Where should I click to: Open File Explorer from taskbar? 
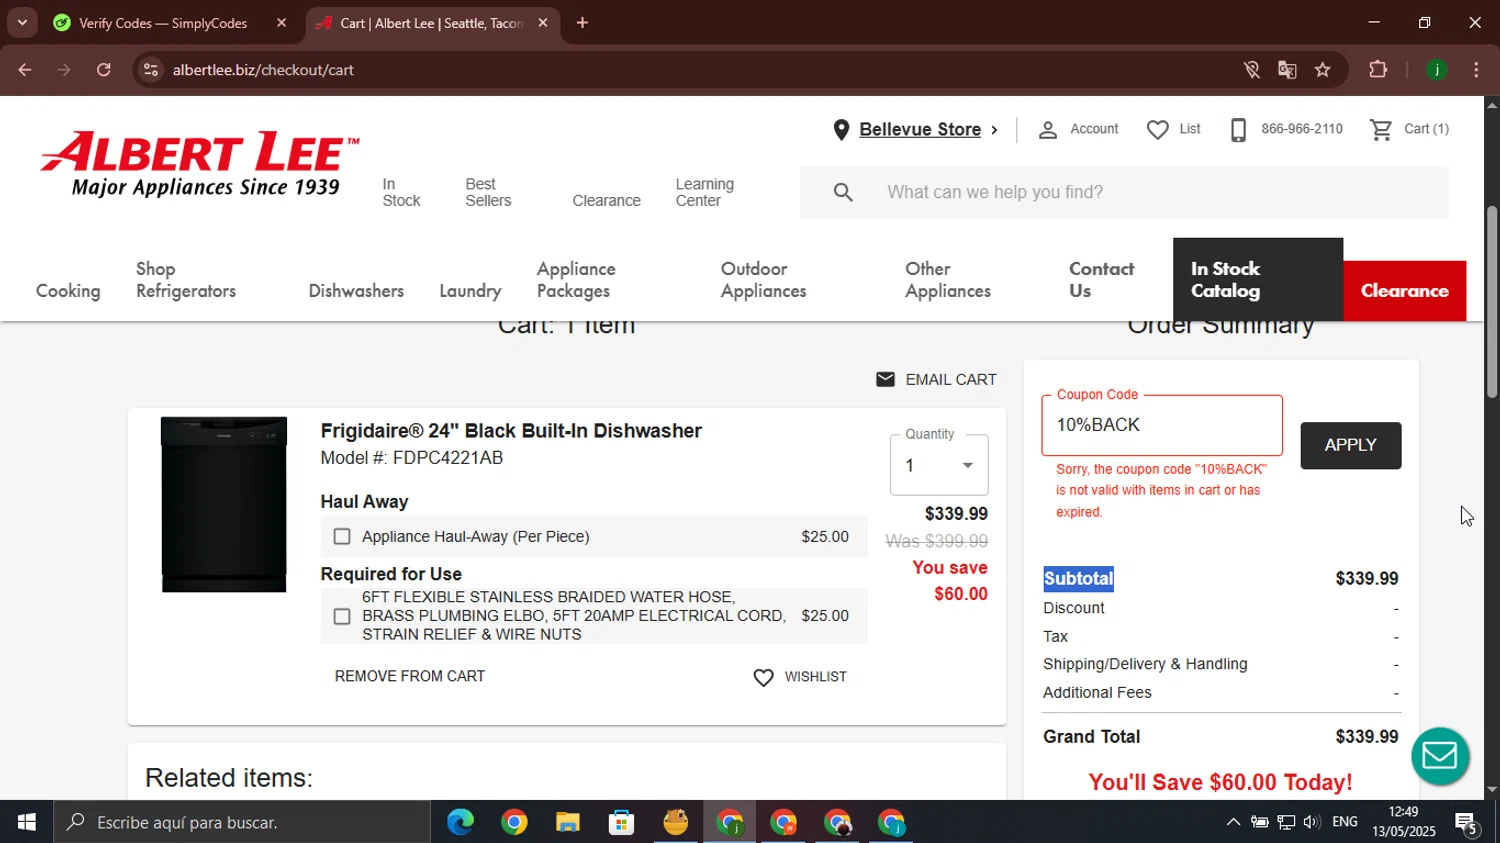pos(568,822)
